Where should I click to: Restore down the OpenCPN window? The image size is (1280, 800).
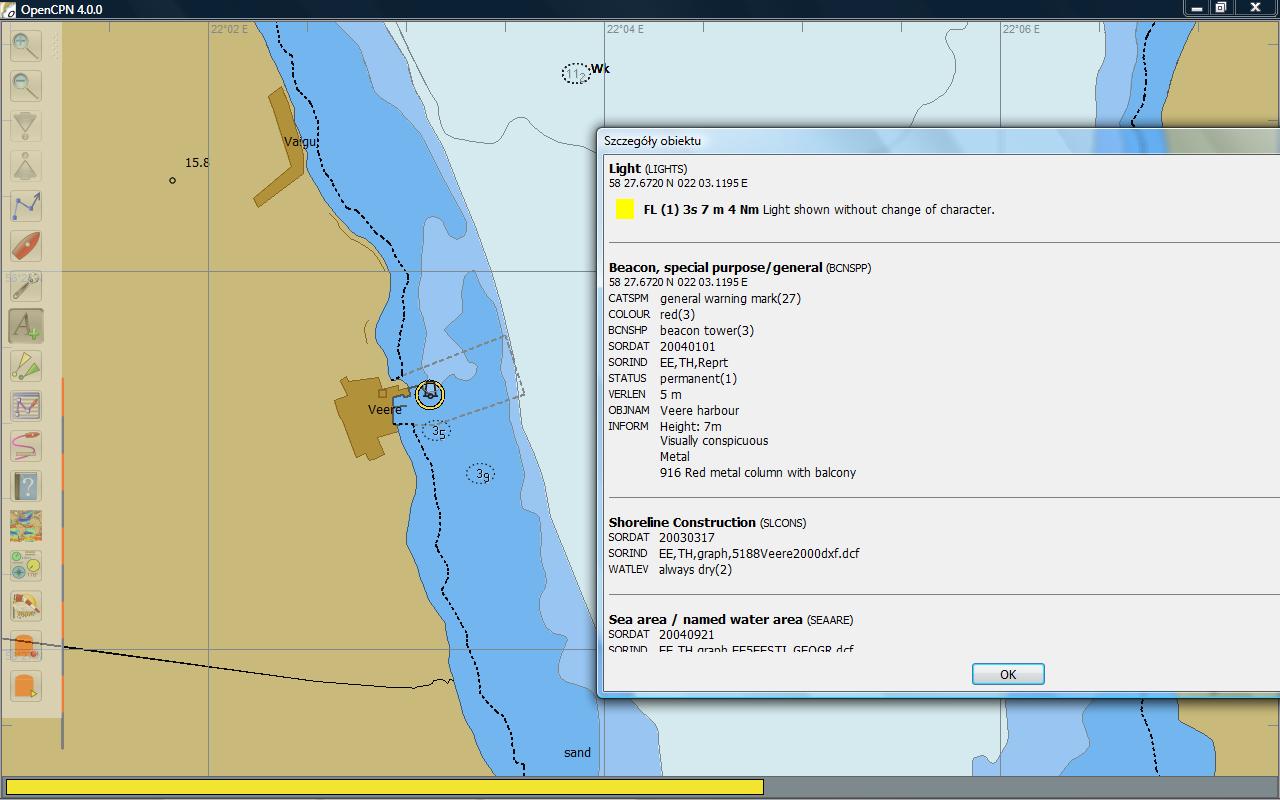(x=1221, y=8)
